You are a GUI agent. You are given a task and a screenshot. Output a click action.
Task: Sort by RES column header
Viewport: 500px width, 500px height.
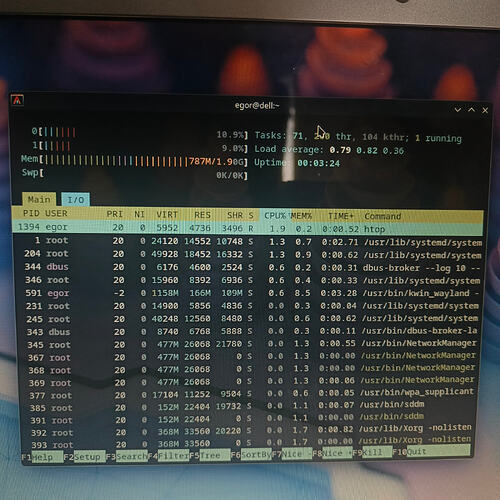(202, 215)
